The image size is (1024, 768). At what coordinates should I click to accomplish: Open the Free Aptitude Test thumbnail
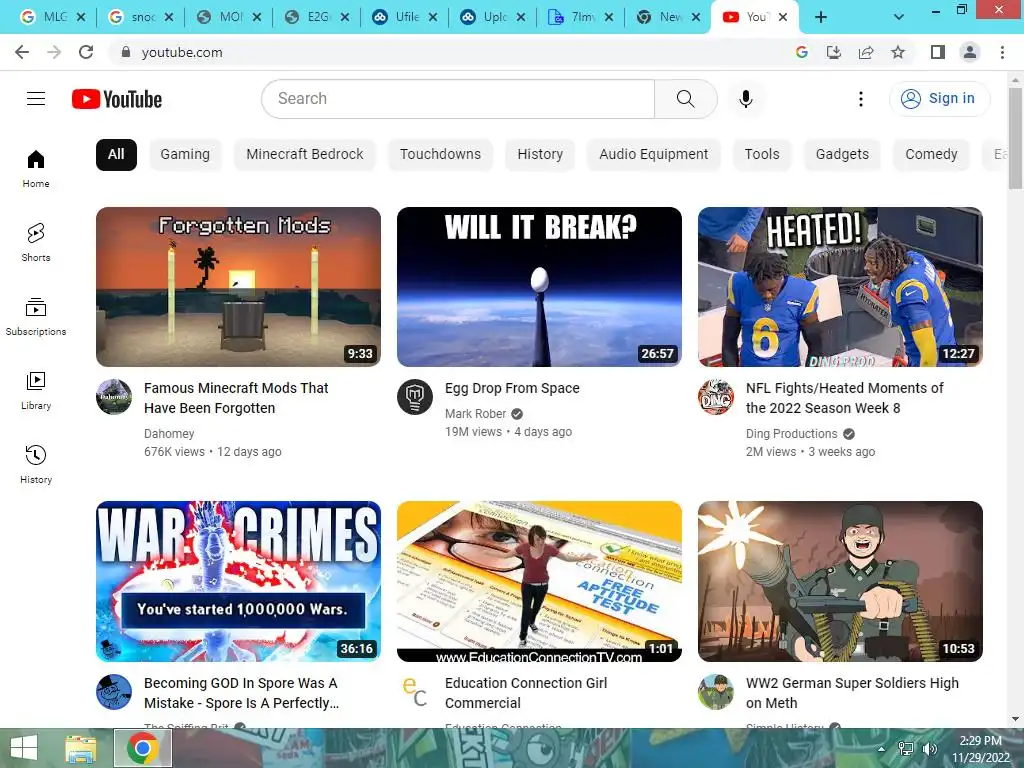tap(539, 581)
